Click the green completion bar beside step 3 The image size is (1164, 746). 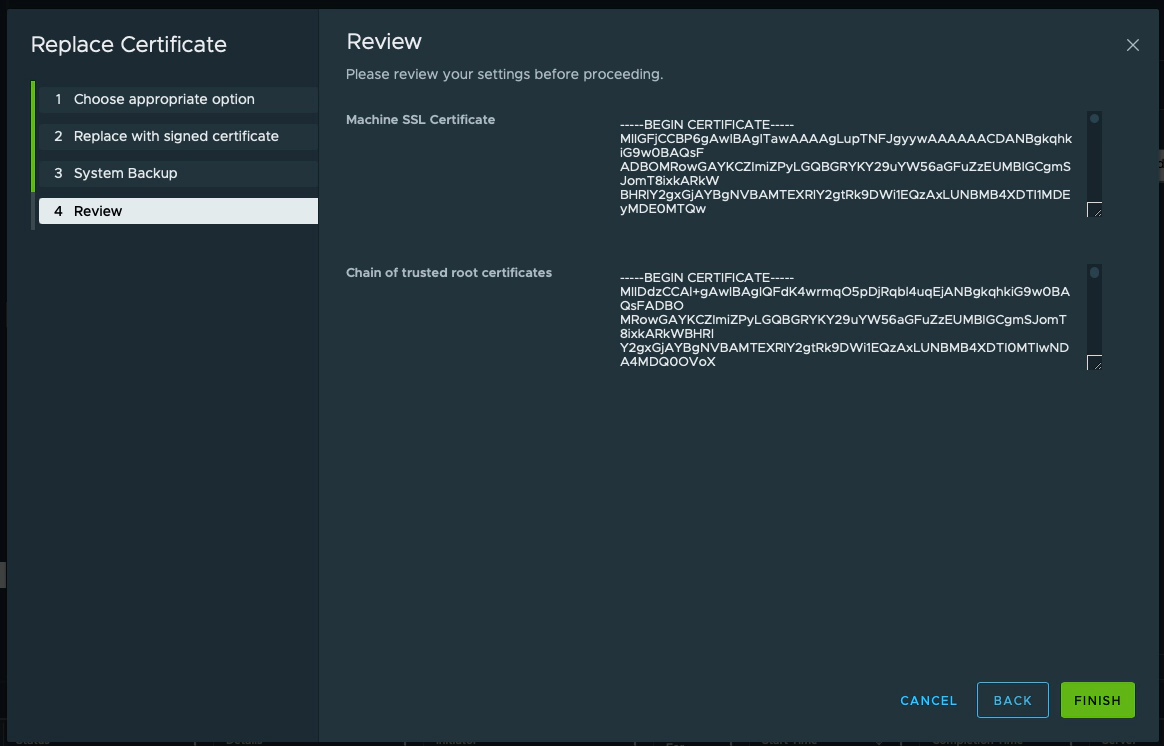tap(33, 174)
